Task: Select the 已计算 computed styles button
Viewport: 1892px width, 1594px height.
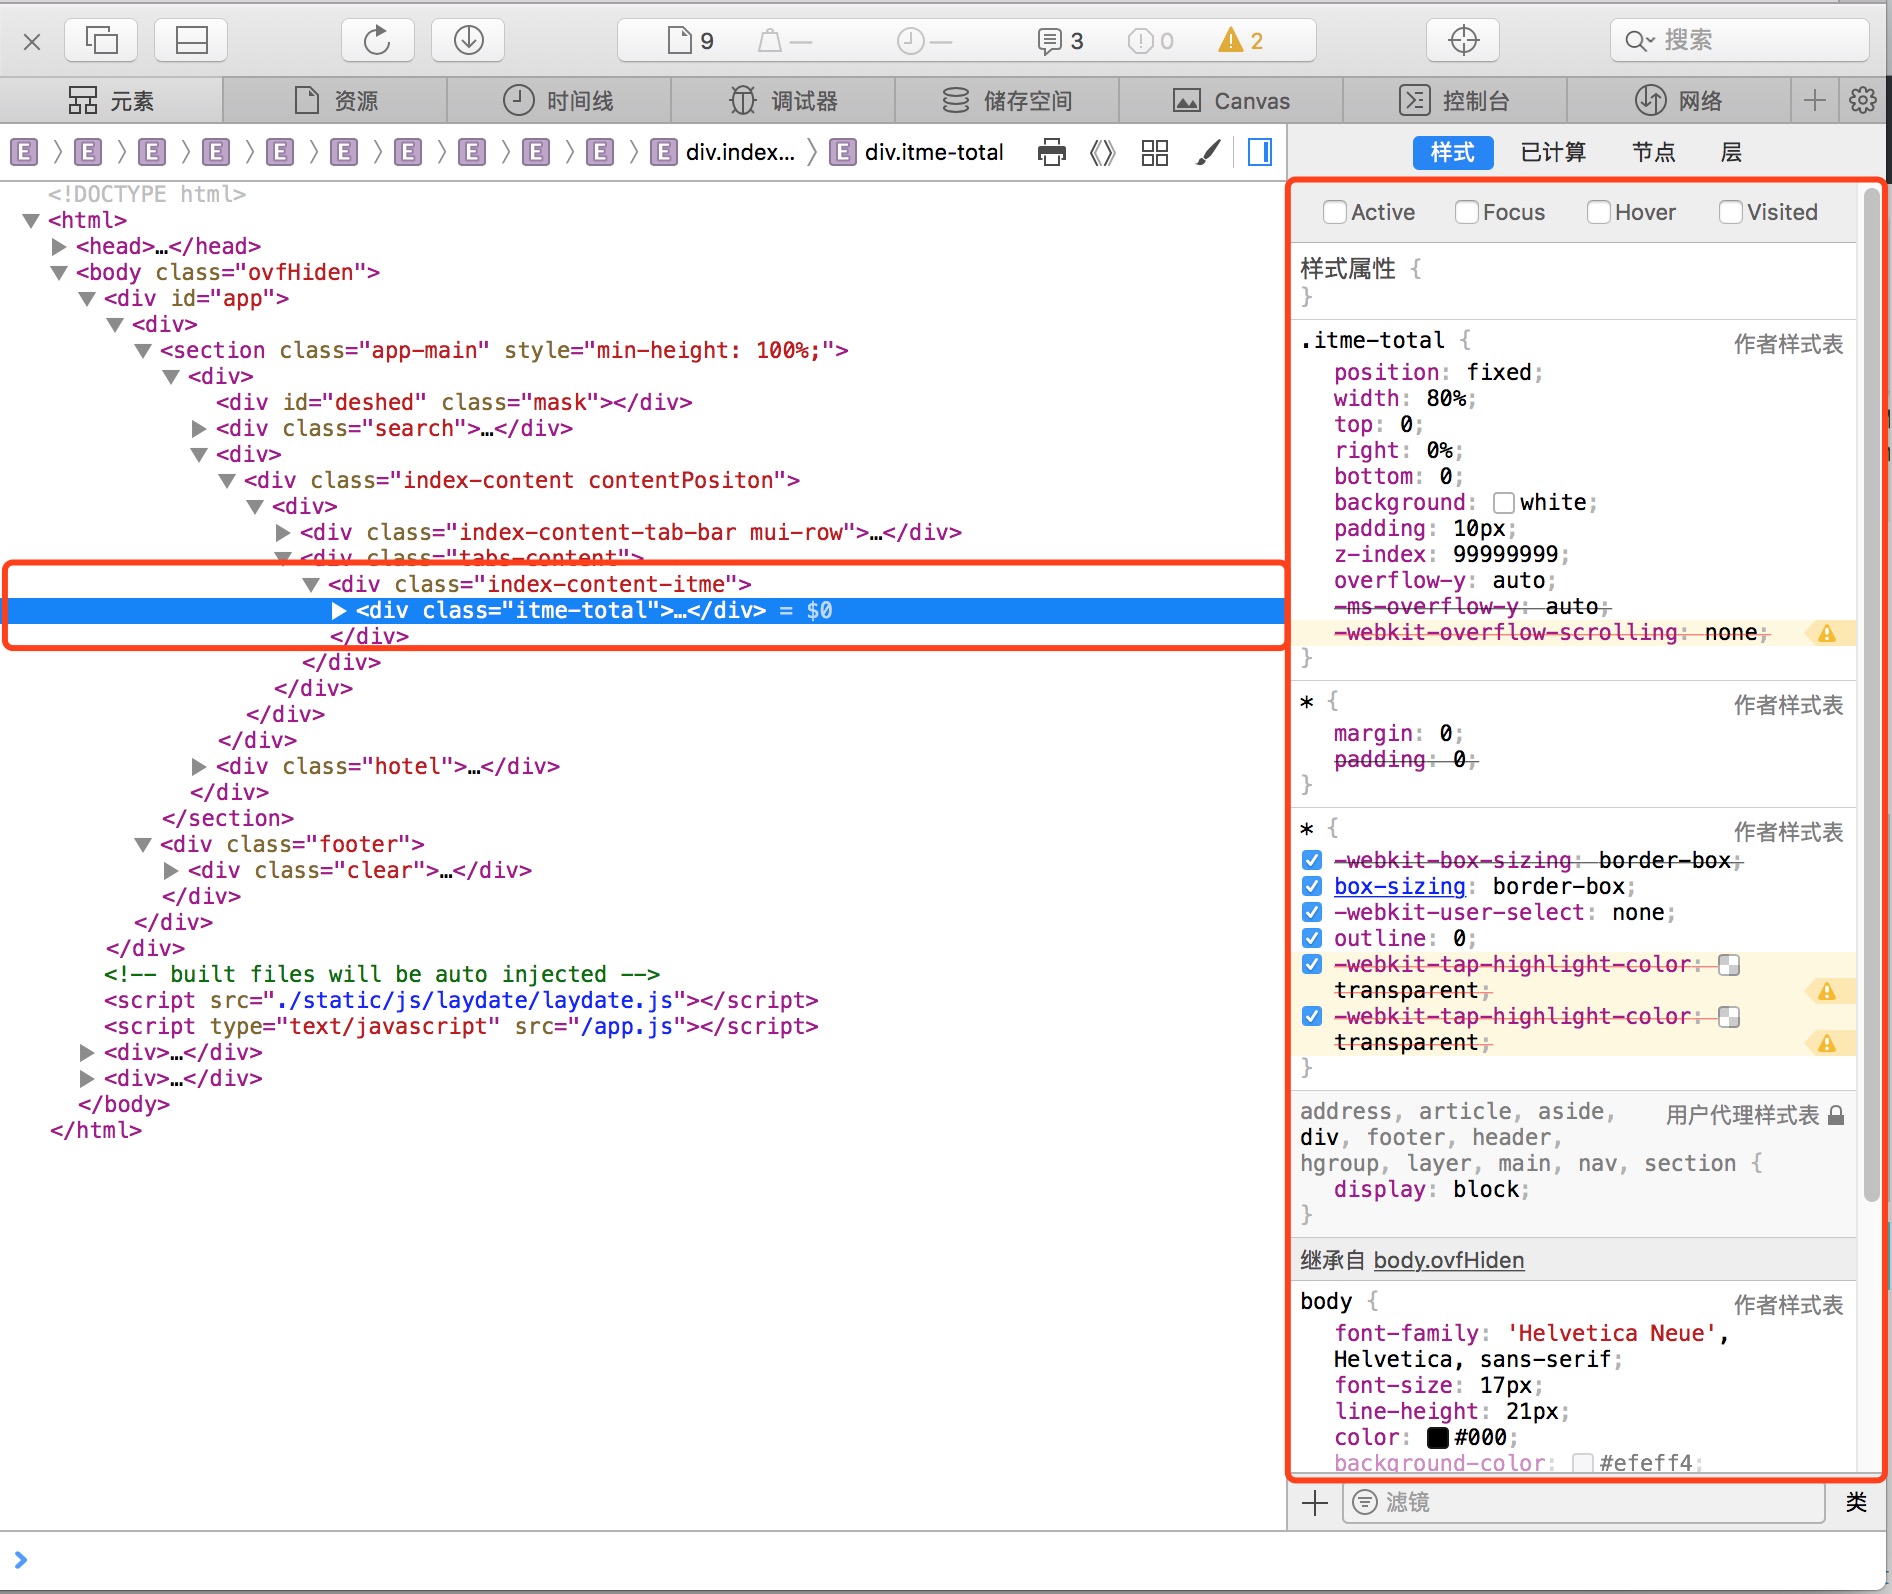Action: pos(1553,153)
